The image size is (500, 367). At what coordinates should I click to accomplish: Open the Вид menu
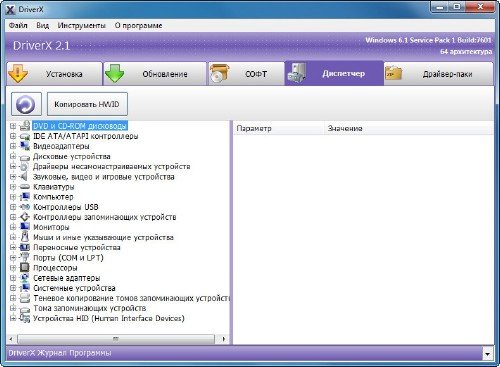tap(42, 25)
